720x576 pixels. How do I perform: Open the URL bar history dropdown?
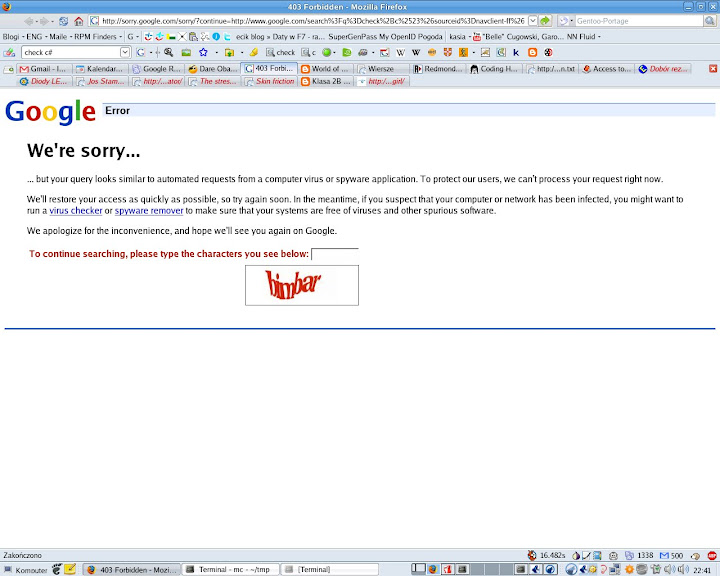coord(533,21)
